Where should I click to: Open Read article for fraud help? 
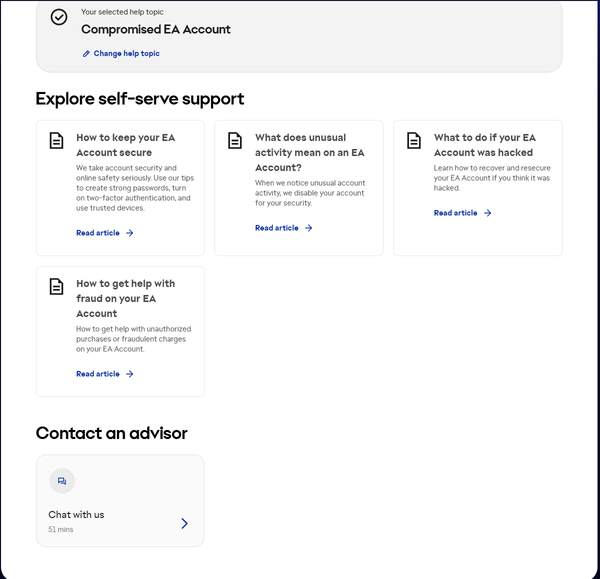tap(98, 374)
